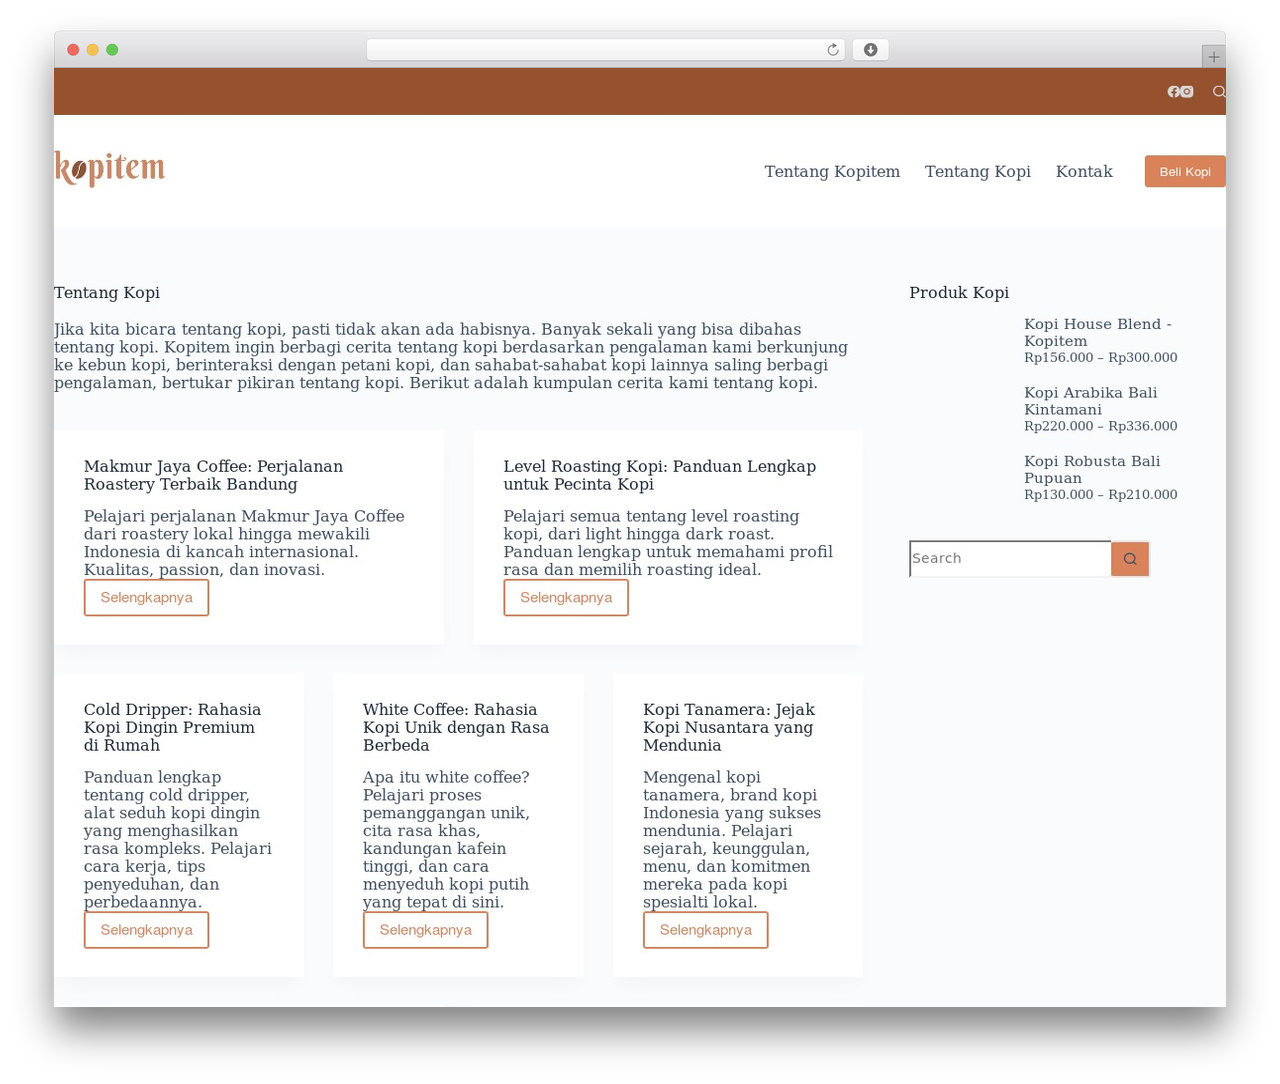
Task: Reload the page using the refresh icon
Action: [833, 50]
